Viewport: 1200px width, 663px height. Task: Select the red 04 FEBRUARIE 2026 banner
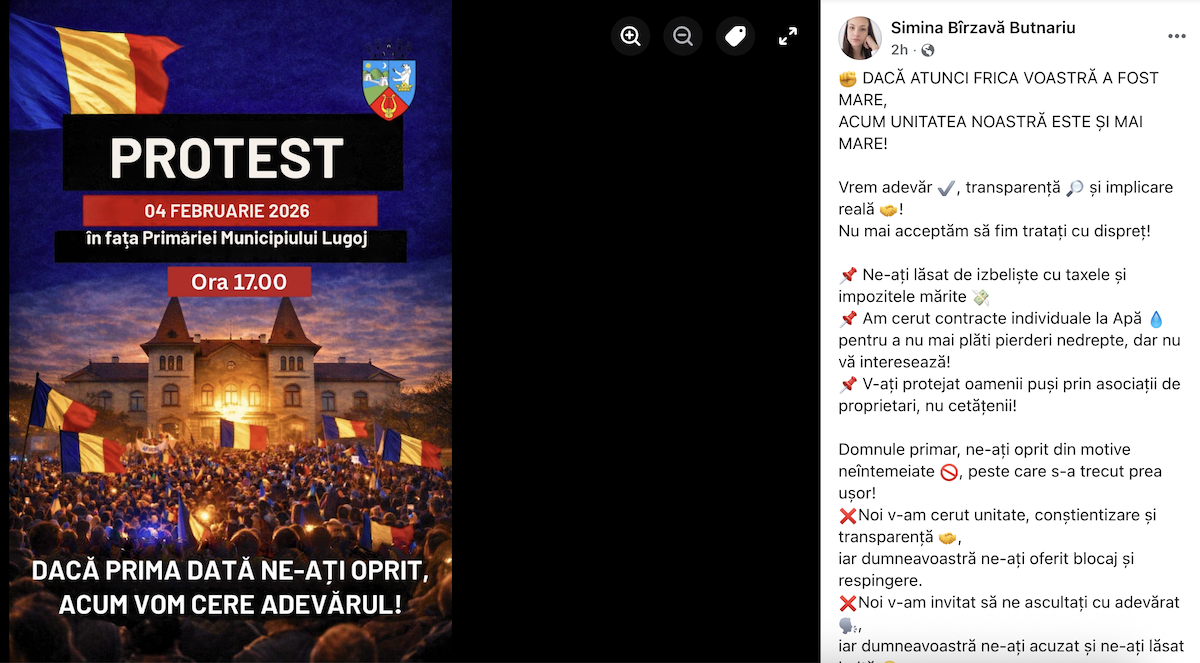[x=229, y=211]
